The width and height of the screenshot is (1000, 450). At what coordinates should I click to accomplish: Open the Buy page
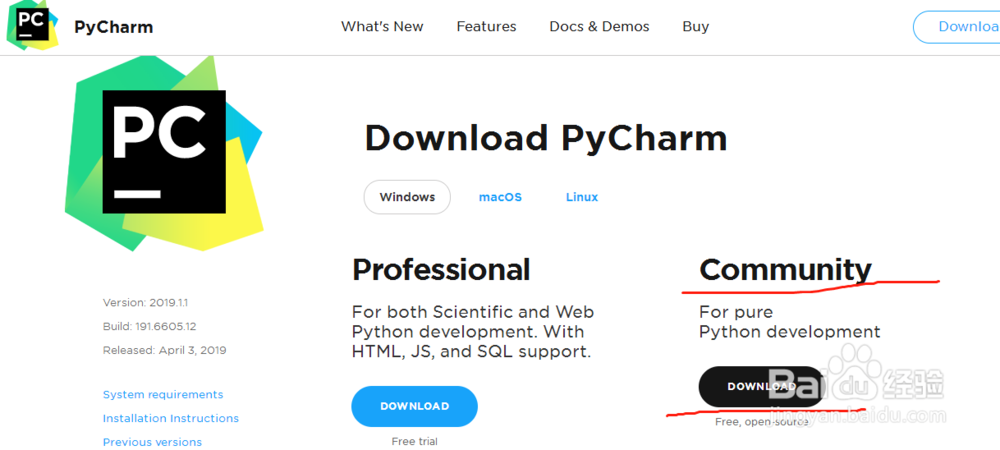[696, 27]
